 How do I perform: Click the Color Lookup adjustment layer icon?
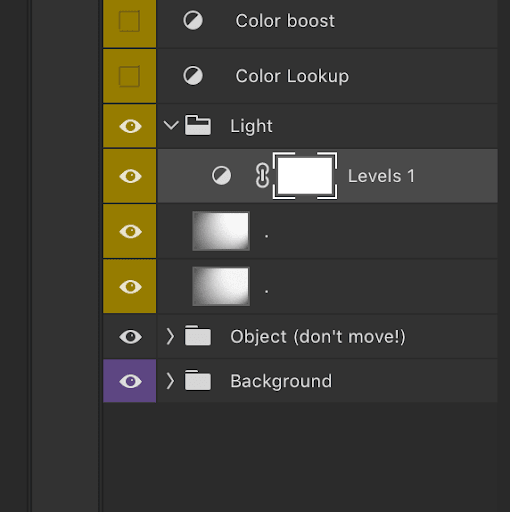(x=193, y=76)
